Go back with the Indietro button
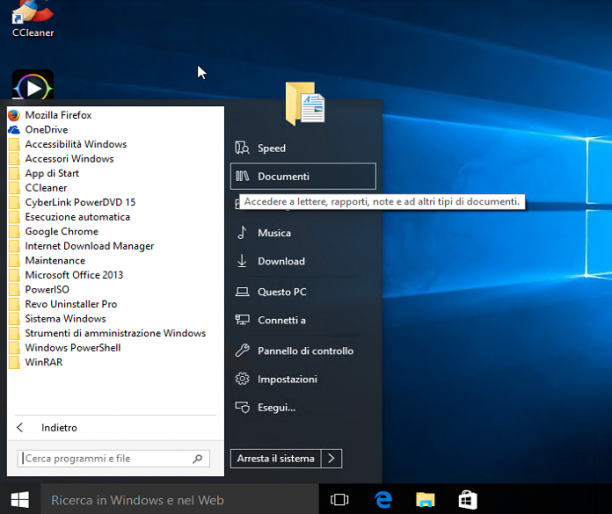This screenshot has width=612, height=514. (47, 427)
